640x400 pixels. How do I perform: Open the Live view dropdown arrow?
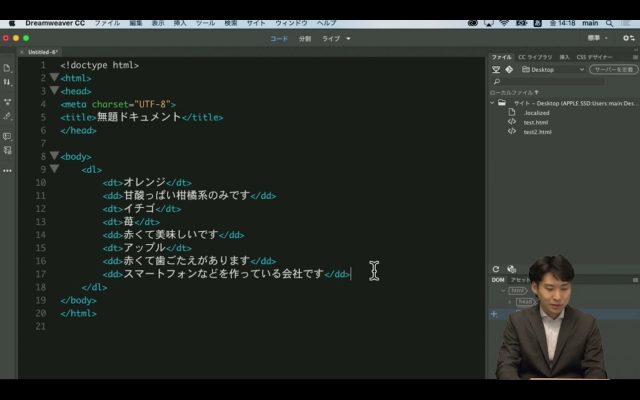348,38
